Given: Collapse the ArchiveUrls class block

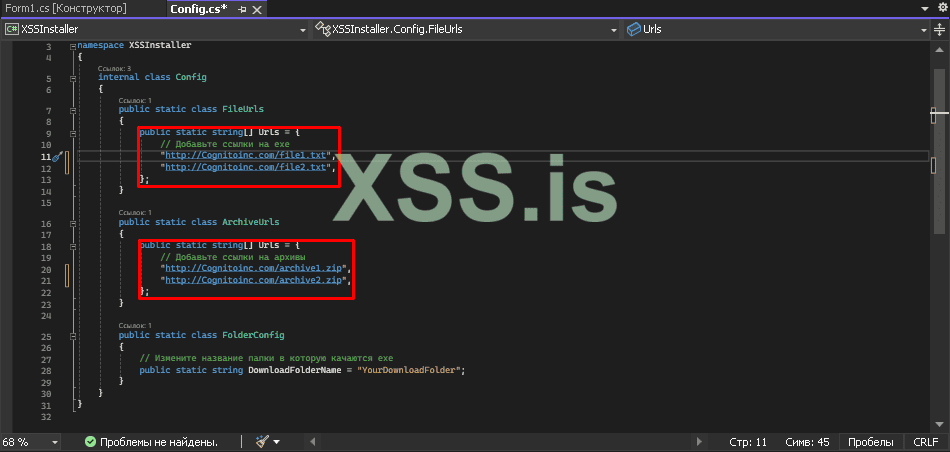Looking at the screenshot, I should (x=73, y=223).
